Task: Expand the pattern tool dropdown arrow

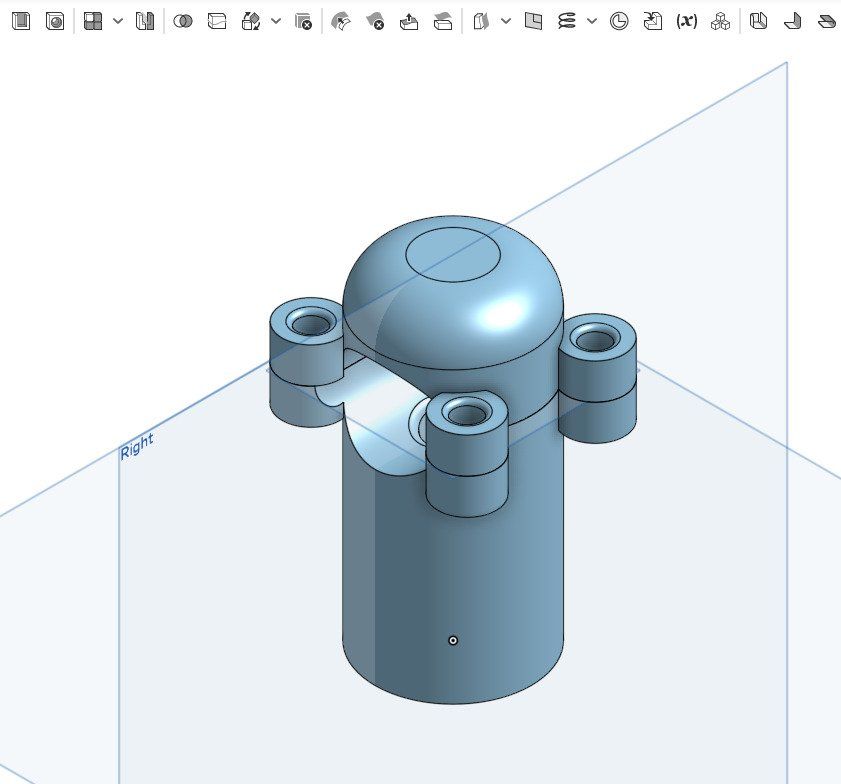Action: pyautogui.click(x=116, y=20)
